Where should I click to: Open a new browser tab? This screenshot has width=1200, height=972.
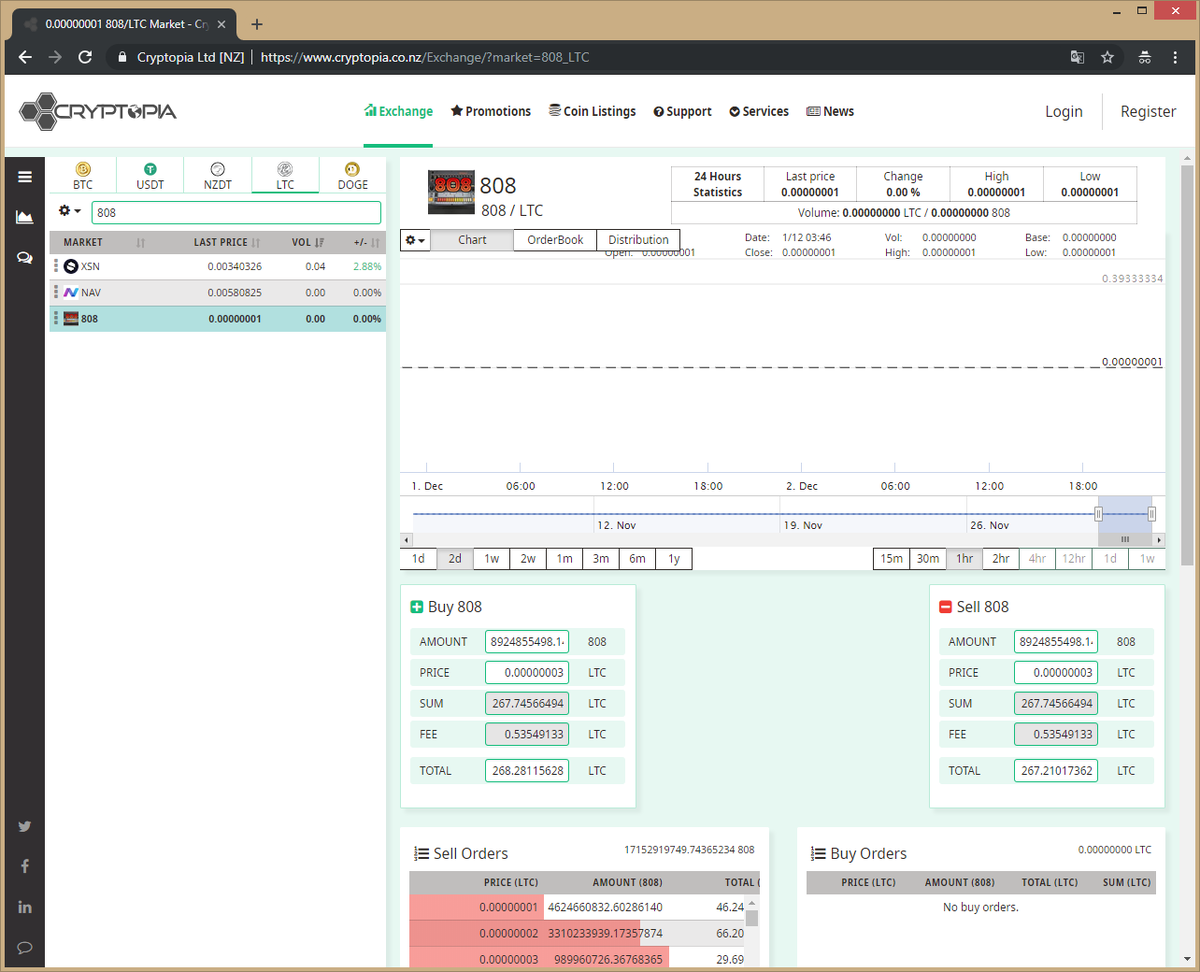pyautogui.click(x=257, y=24)
